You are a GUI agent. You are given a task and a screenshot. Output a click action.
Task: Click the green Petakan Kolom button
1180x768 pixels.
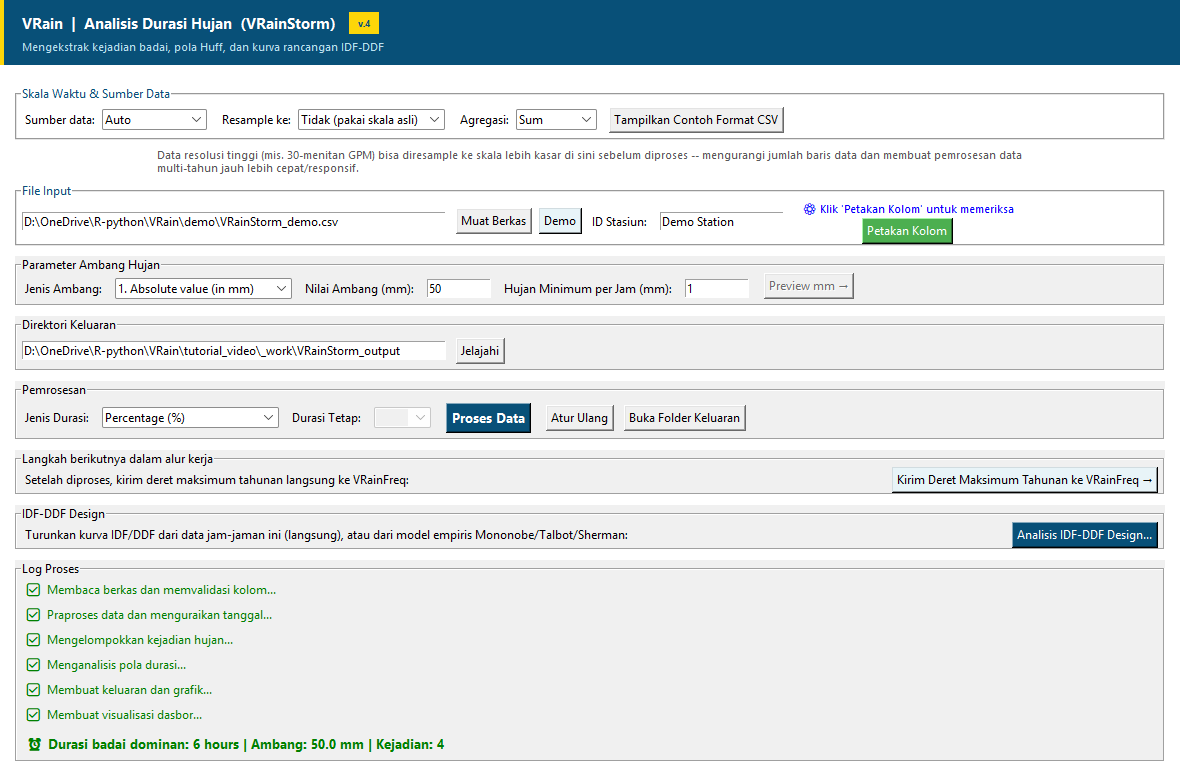click(x=907, y=231)
